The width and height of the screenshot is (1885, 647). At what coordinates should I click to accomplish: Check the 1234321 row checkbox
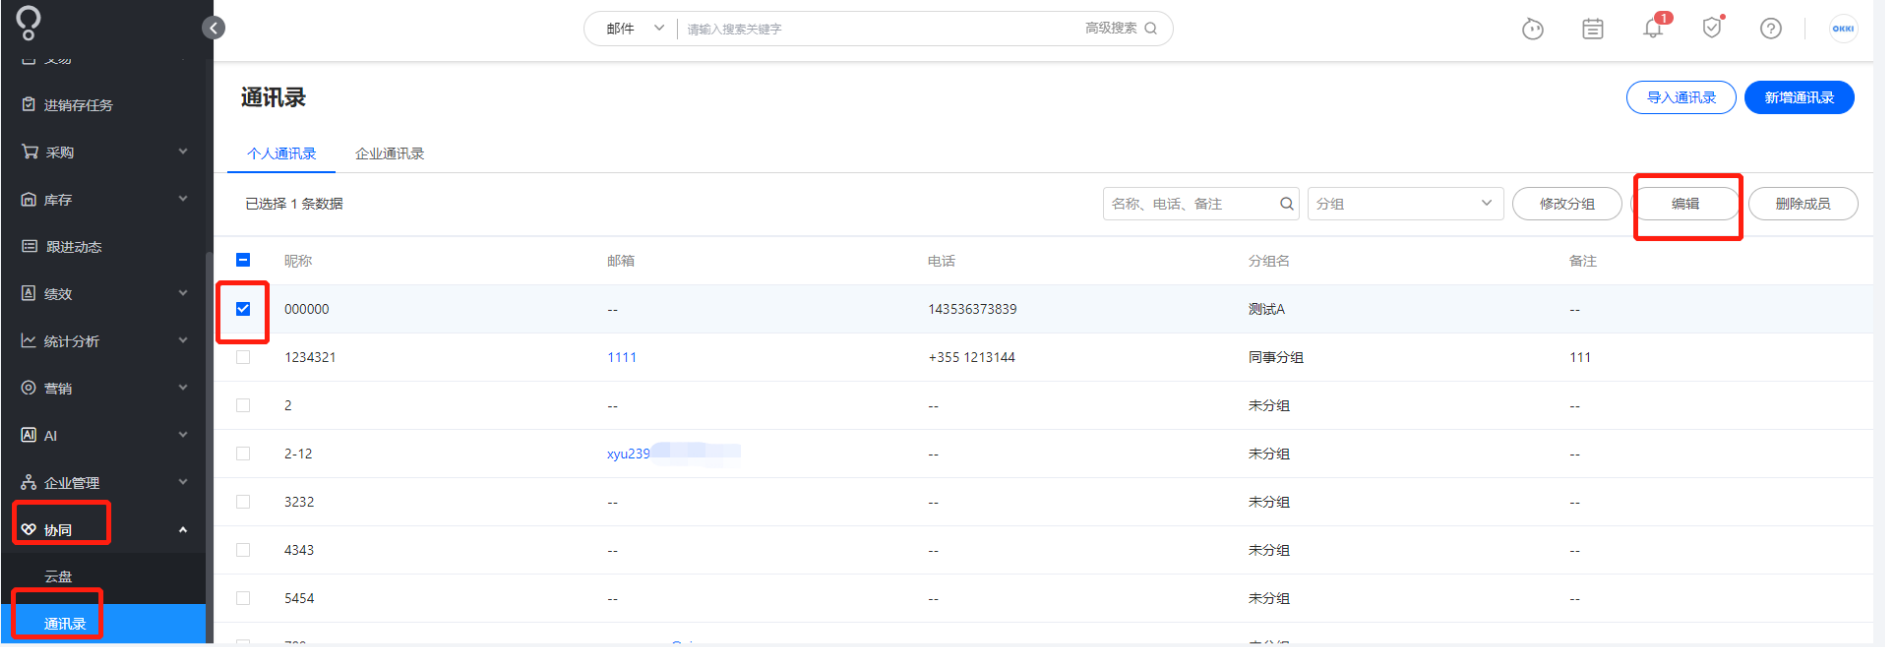[x=243, y=357]
